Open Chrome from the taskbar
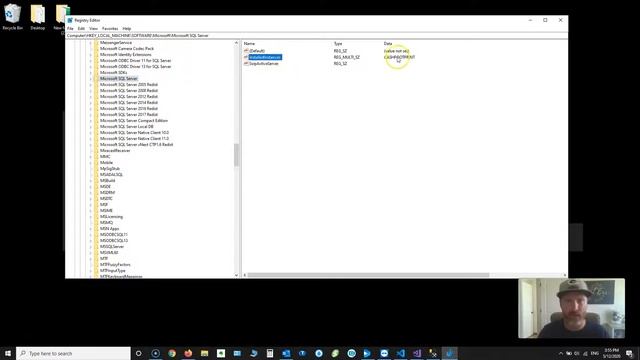The width and height of the screenshot is (640, 360). 172,353
